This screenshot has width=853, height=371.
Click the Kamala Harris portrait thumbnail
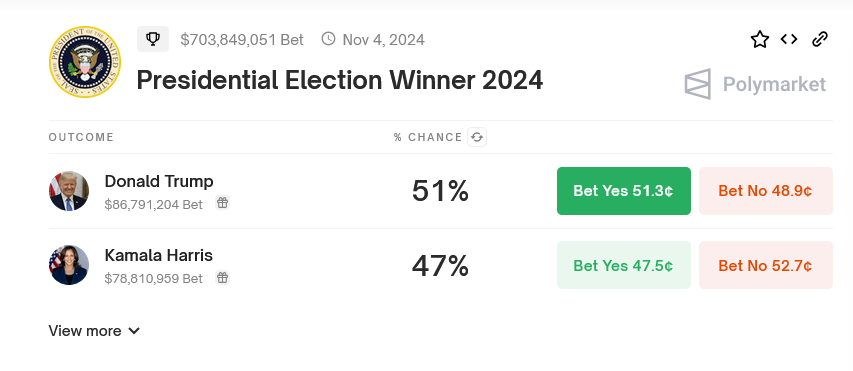[69, 265]
